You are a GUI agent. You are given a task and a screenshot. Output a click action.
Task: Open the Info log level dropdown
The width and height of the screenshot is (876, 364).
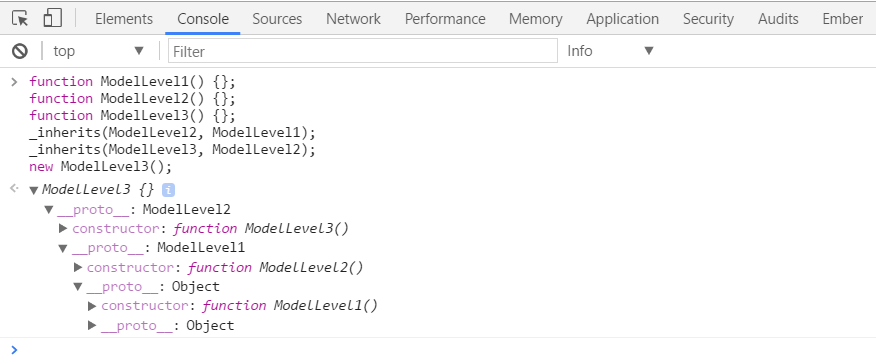[x=610, y=51]
